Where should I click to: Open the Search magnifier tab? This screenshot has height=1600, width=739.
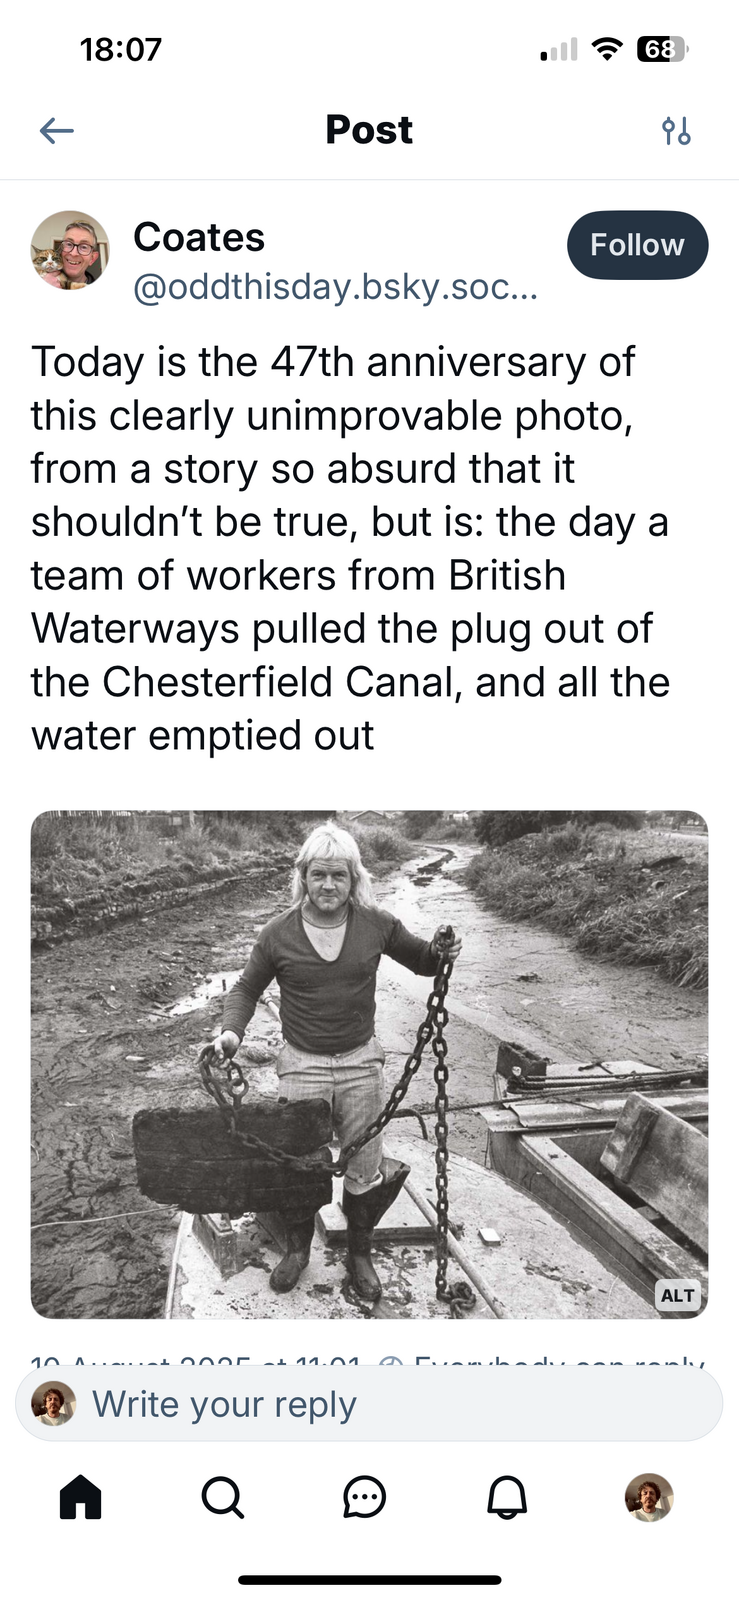coord(222,1497)
